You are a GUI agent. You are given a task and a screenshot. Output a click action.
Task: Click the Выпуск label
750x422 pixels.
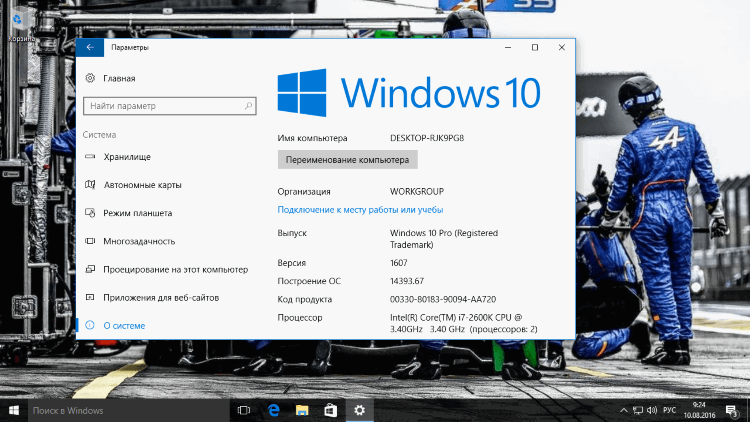tap(292, 233)
